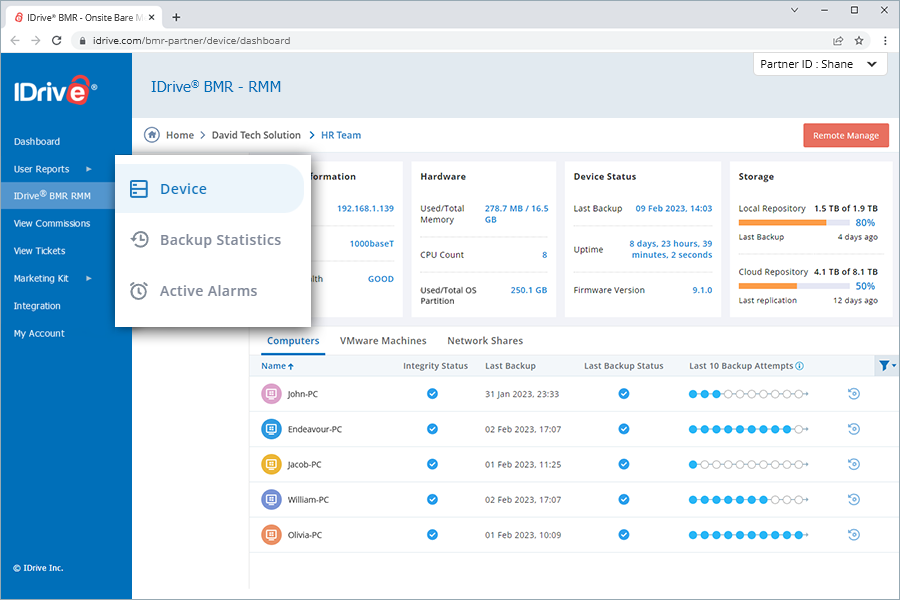The height and width of the screenshot is (600, 900).
Task: Select the Device icon in flyout menu
Action: pyautogui.click(x=139, y=189)
